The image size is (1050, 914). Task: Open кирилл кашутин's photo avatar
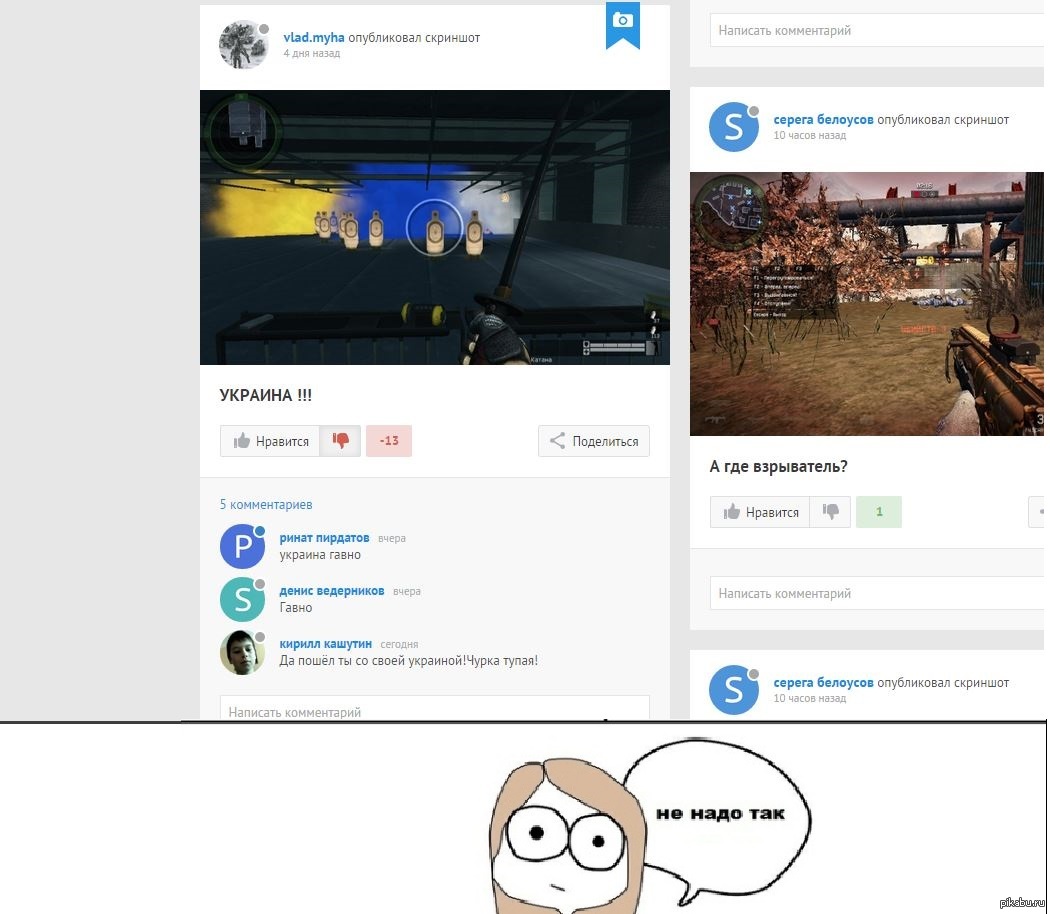[x=242, y=652]
